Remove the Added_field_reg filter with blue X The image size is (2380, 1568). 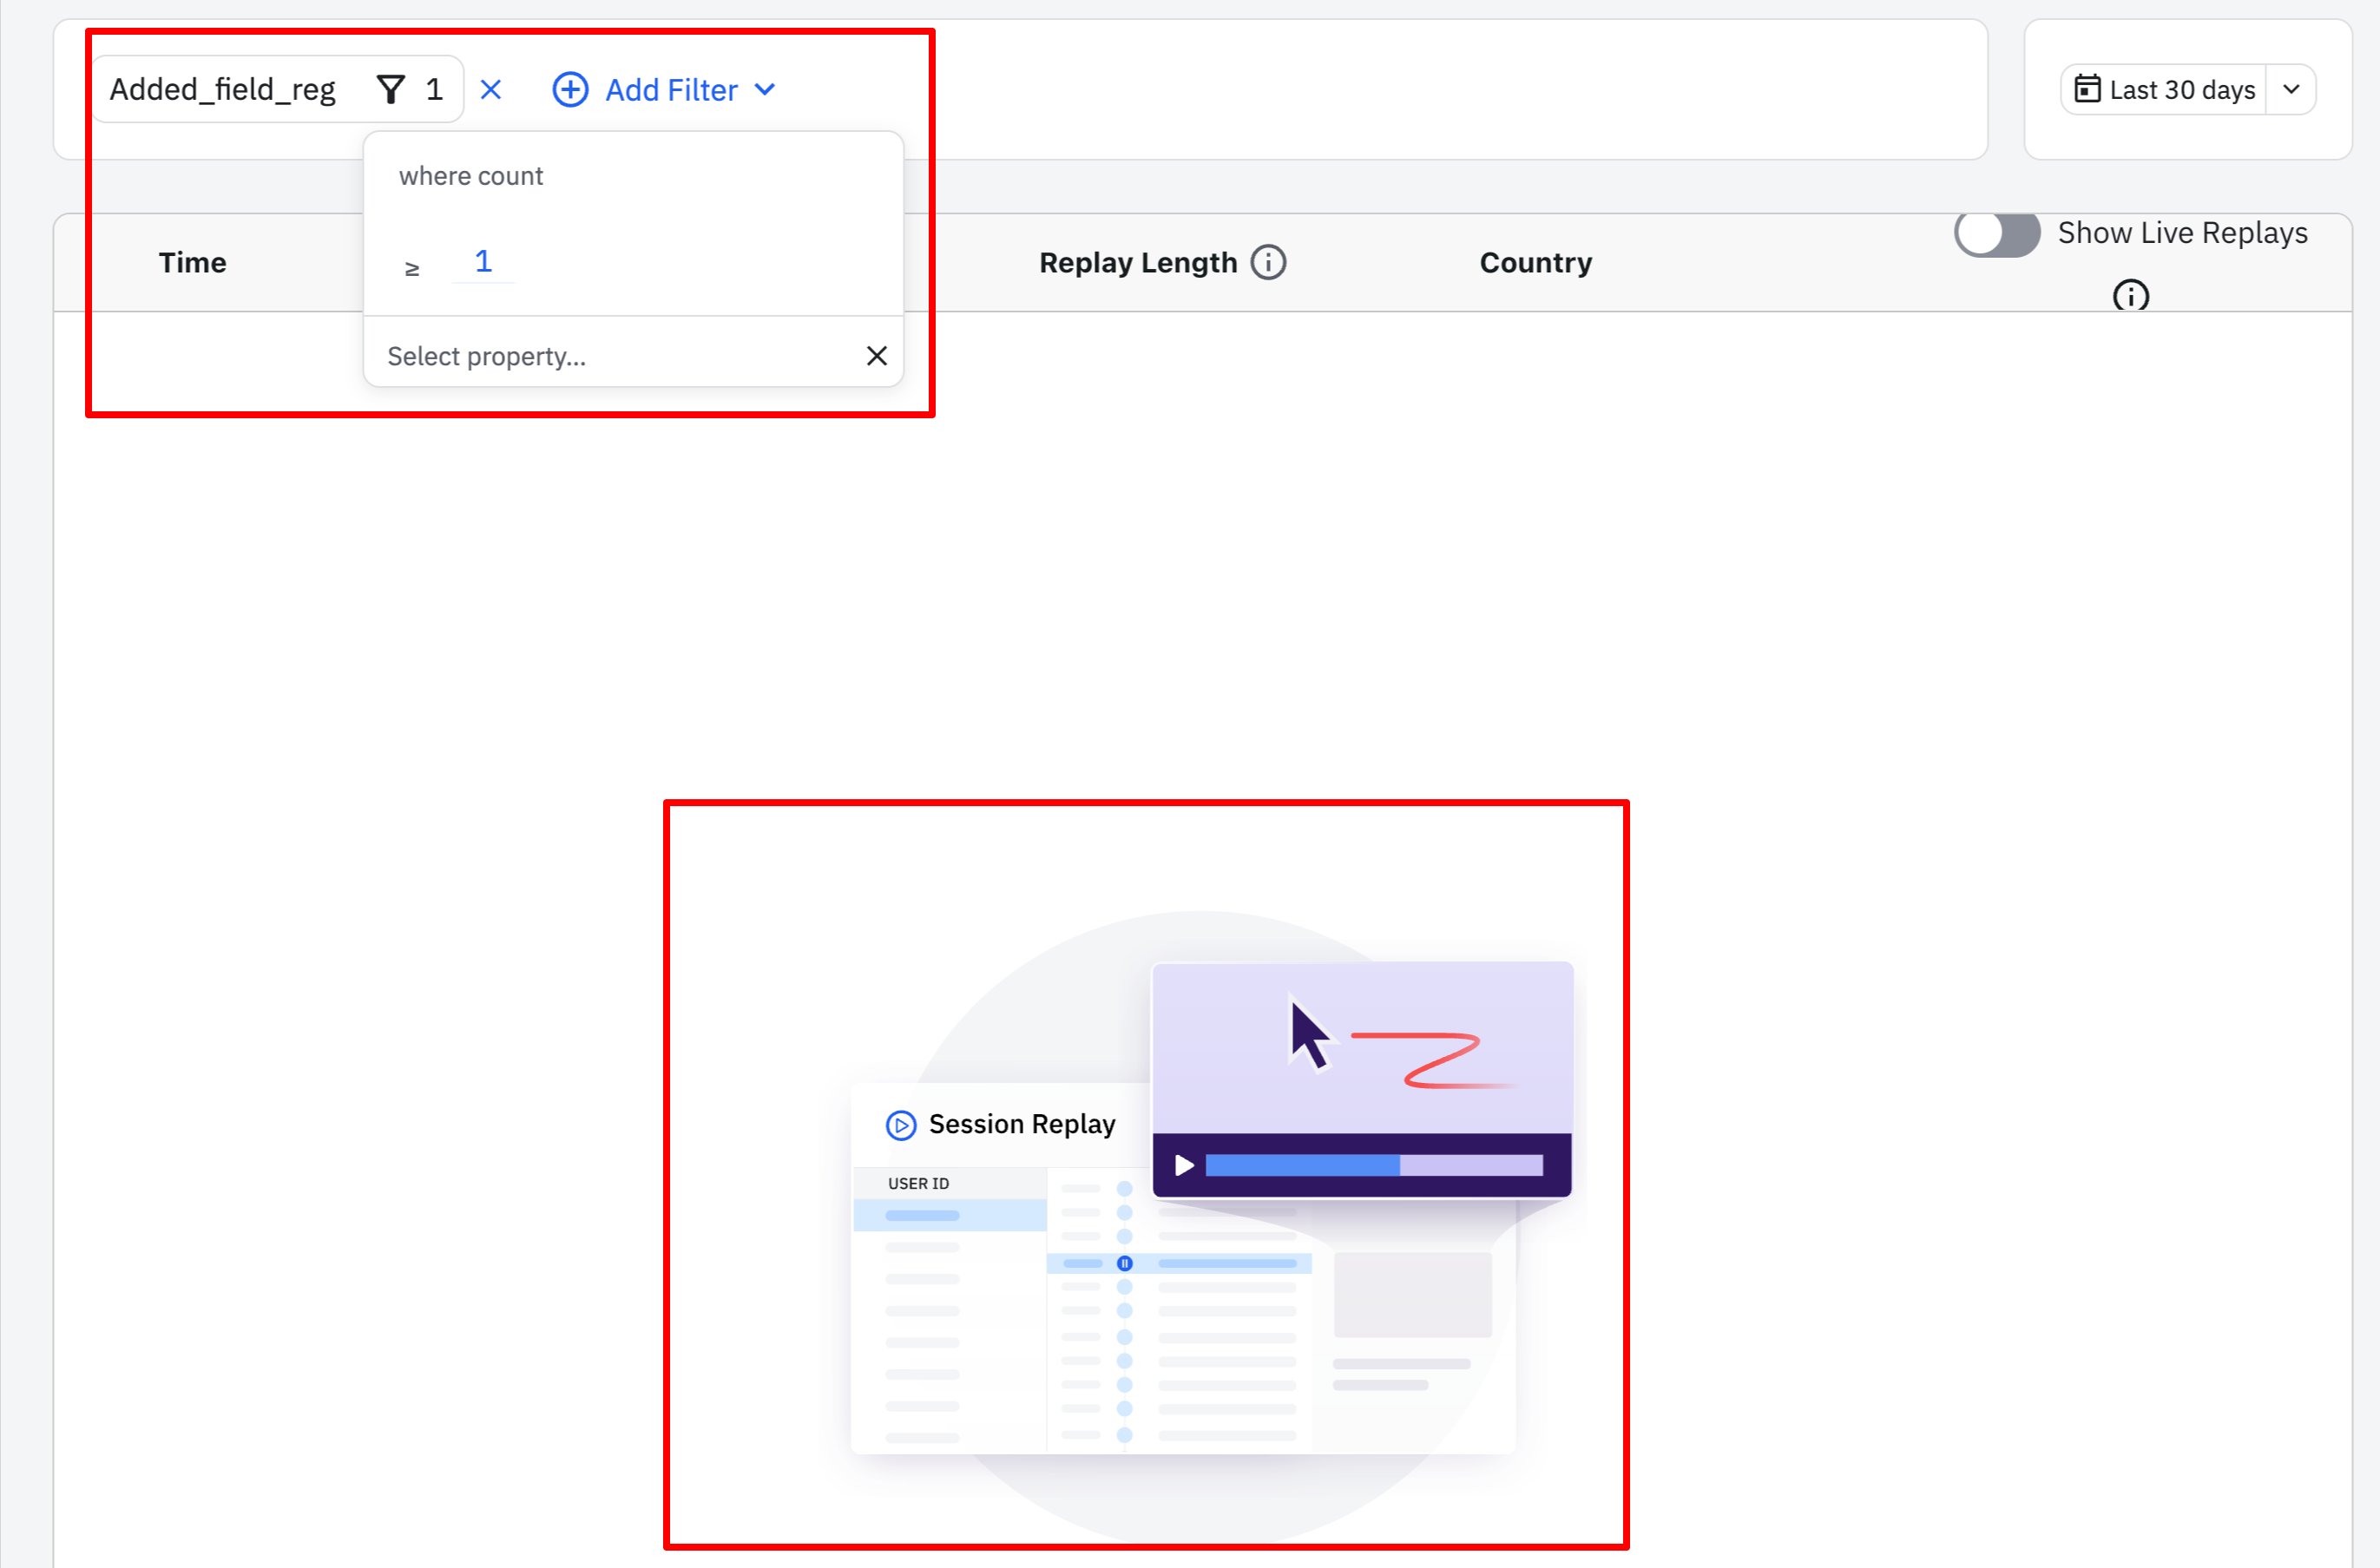[x=490, y=90]
